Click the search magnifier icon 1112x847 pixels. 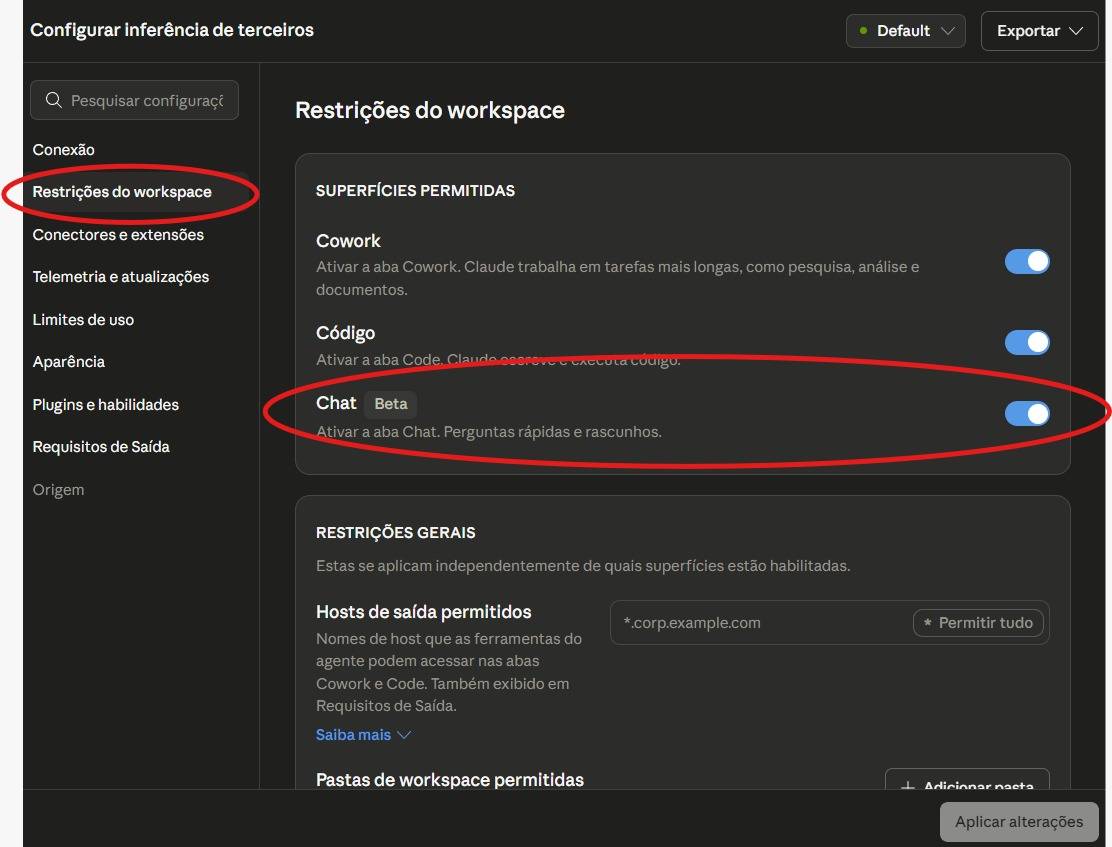pos(53,100)
